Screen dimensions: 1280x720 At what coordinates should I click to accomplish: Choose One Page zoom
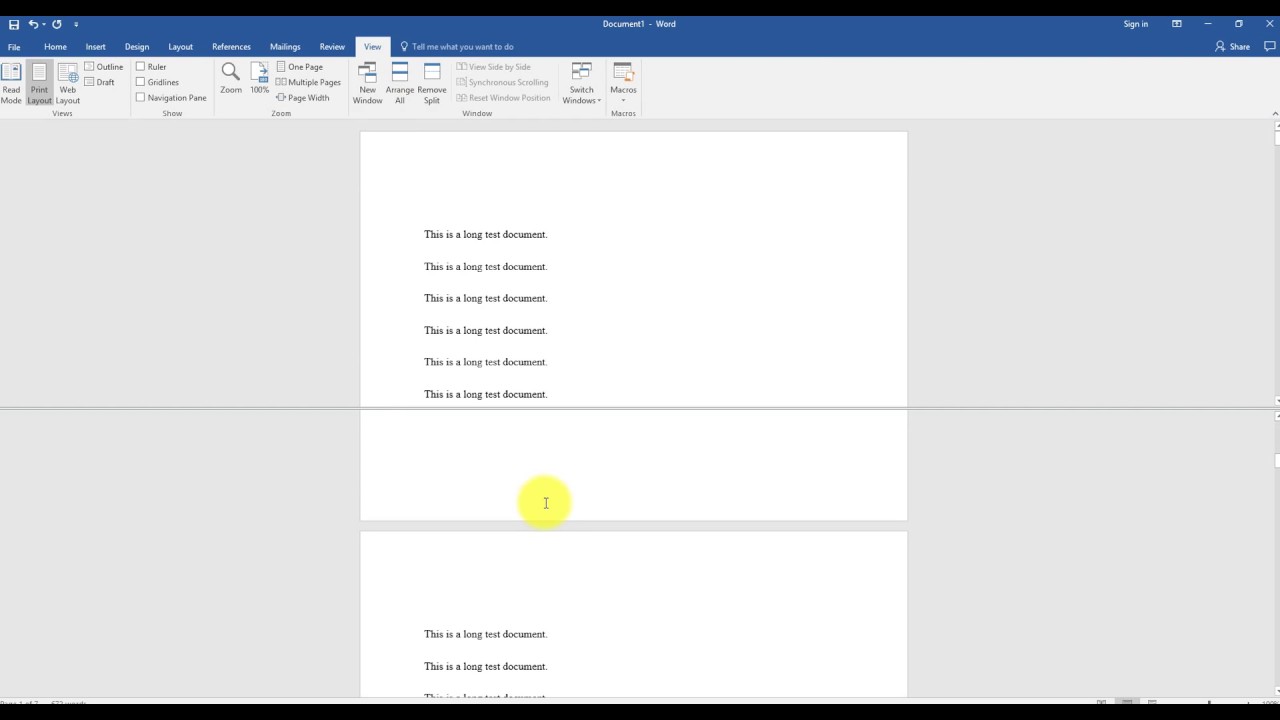tap(300, 67)
